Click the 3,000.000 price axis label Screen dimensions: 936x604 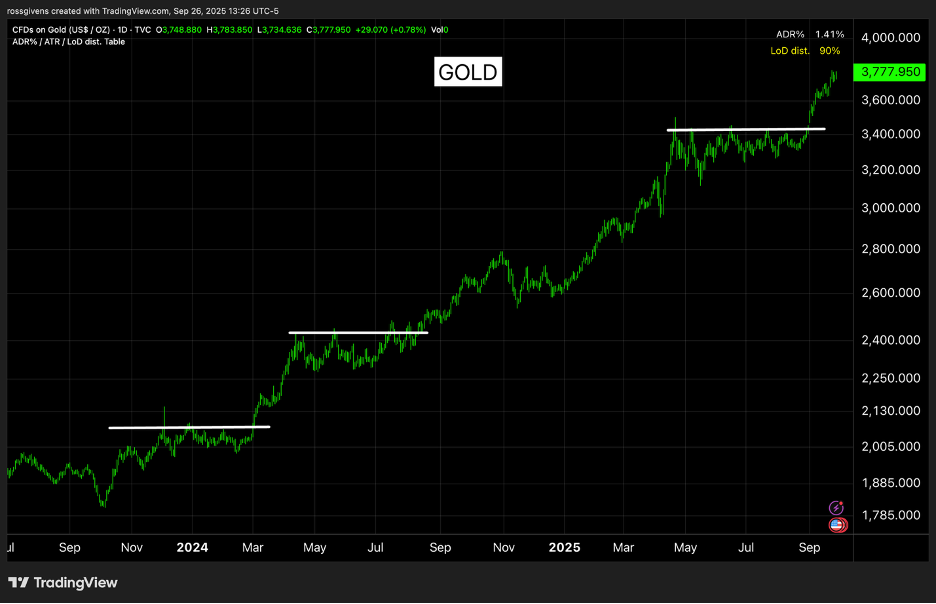click(x=890, y=208)
